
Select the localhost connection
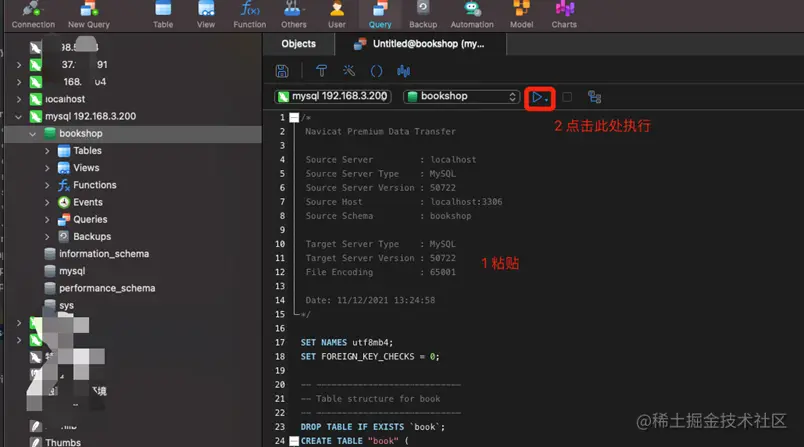click(65, 99)
